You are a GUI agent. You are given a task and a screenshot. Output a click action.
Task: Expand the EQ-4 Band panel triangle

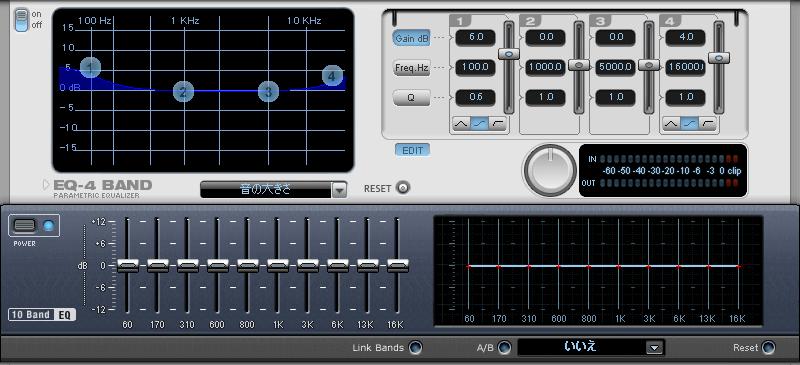(46, 185)
